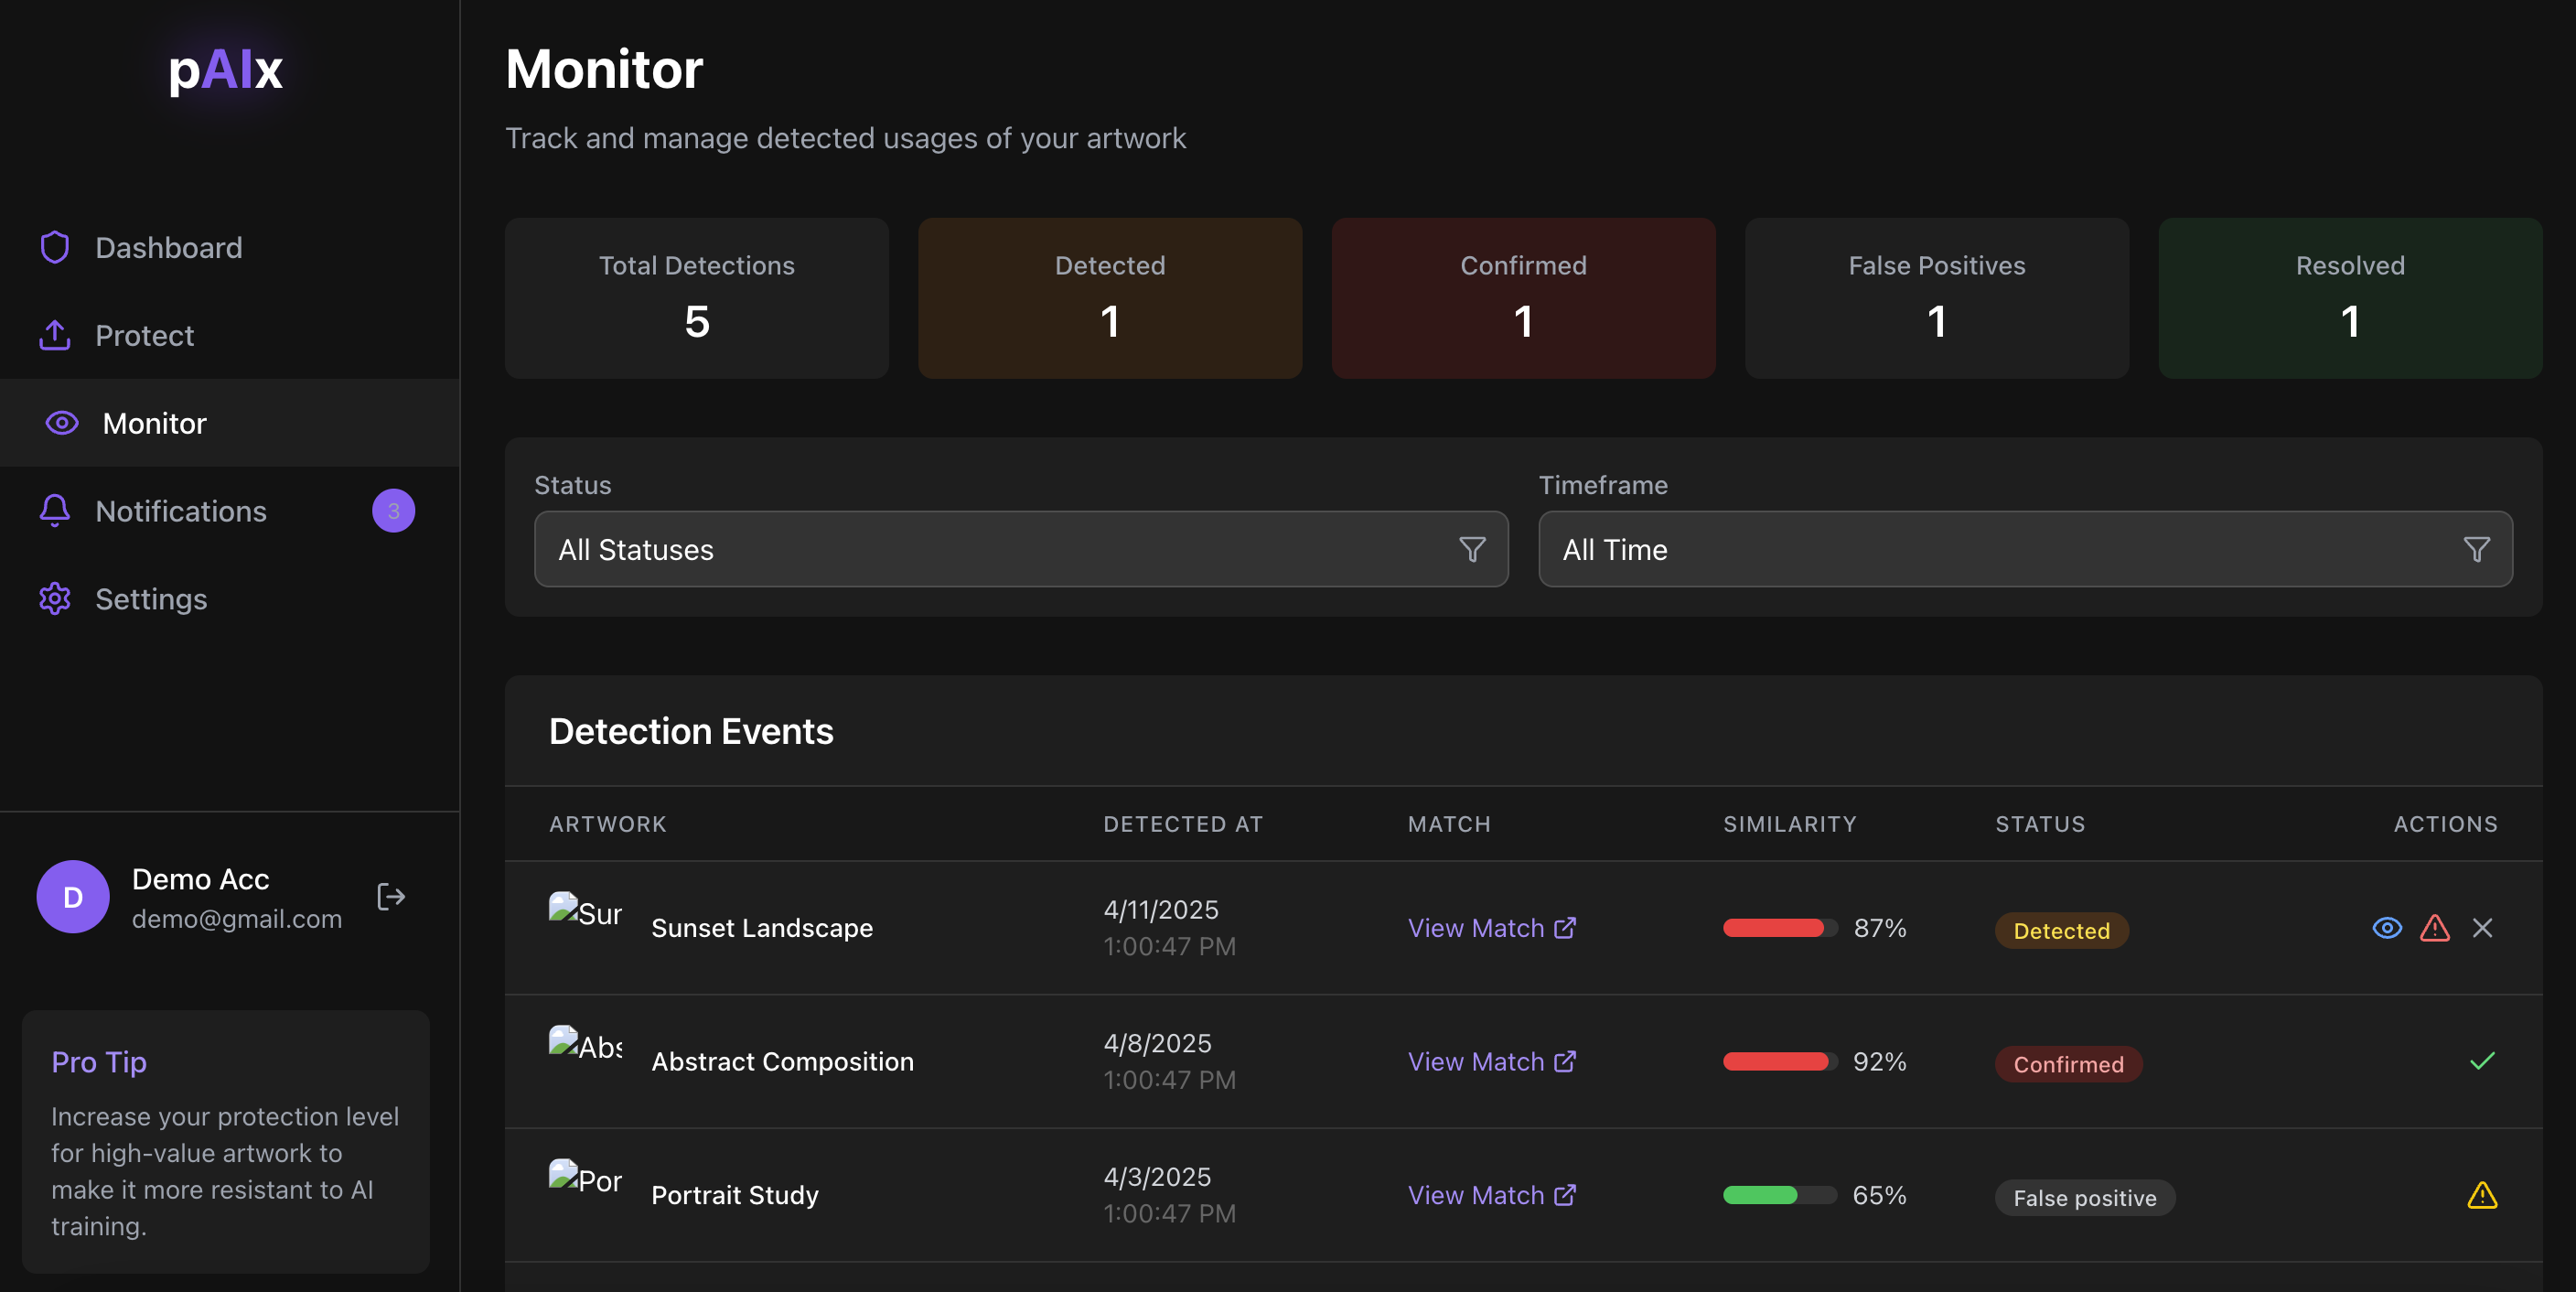The image size is (2576, 1292).
Task: Click the pAIx logo
Action: [x=225, y=70]
